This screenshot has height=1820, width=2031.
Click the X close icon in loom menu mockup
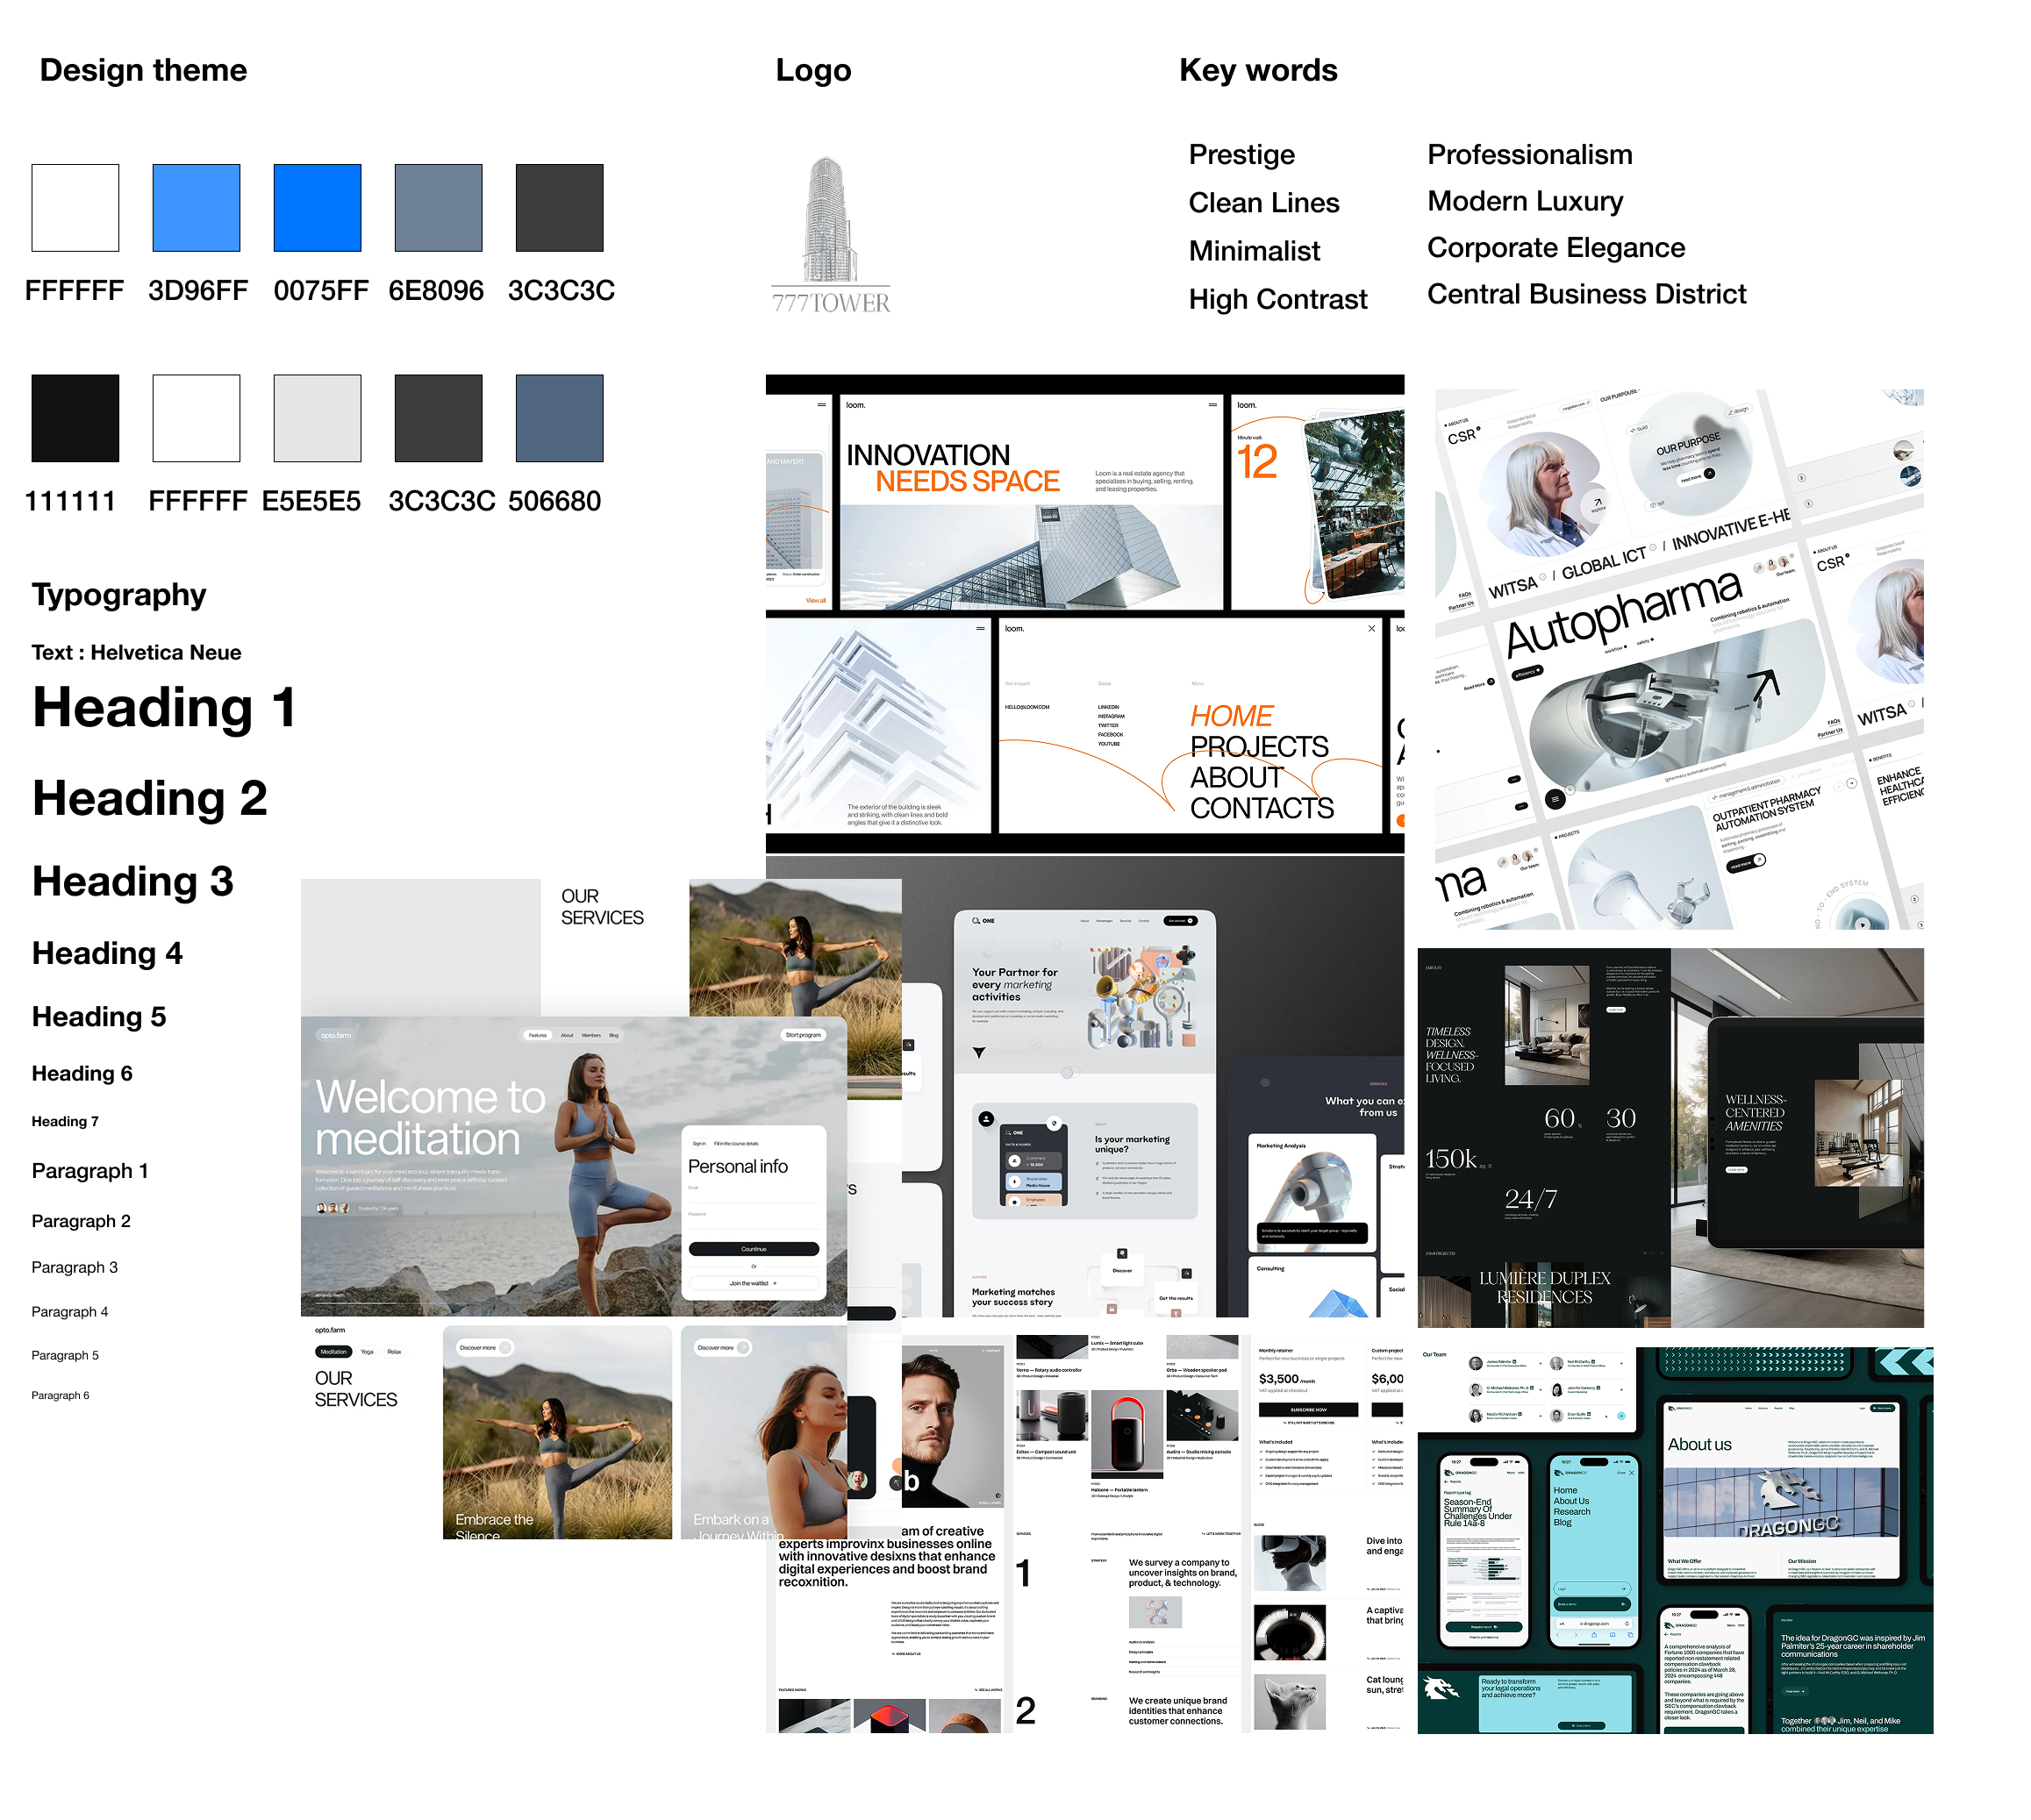[1371, 629]
